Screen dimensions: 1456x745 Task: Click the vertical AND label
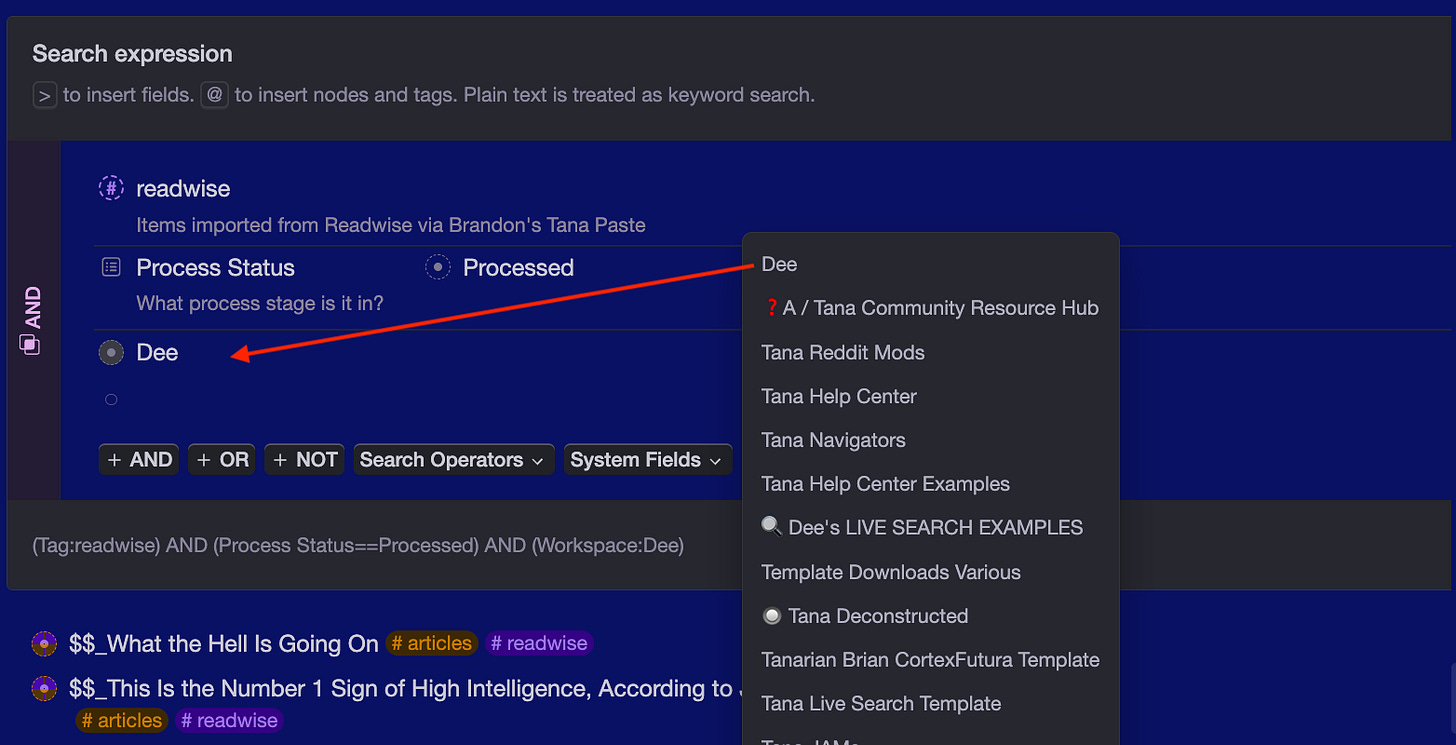(x=33, y=307)
